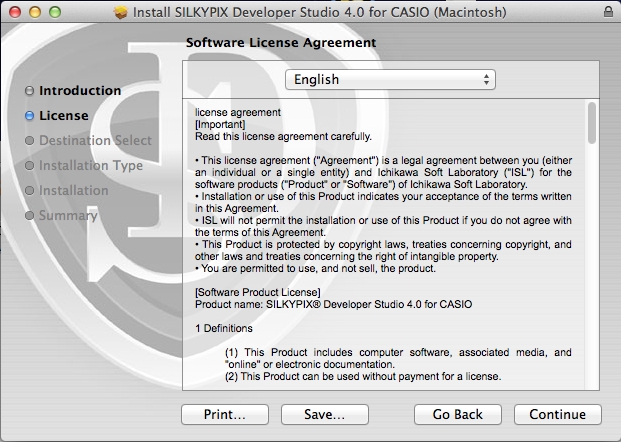Click the bullet beside Destination Select
The image size is (621, 442).
(29, 141)
